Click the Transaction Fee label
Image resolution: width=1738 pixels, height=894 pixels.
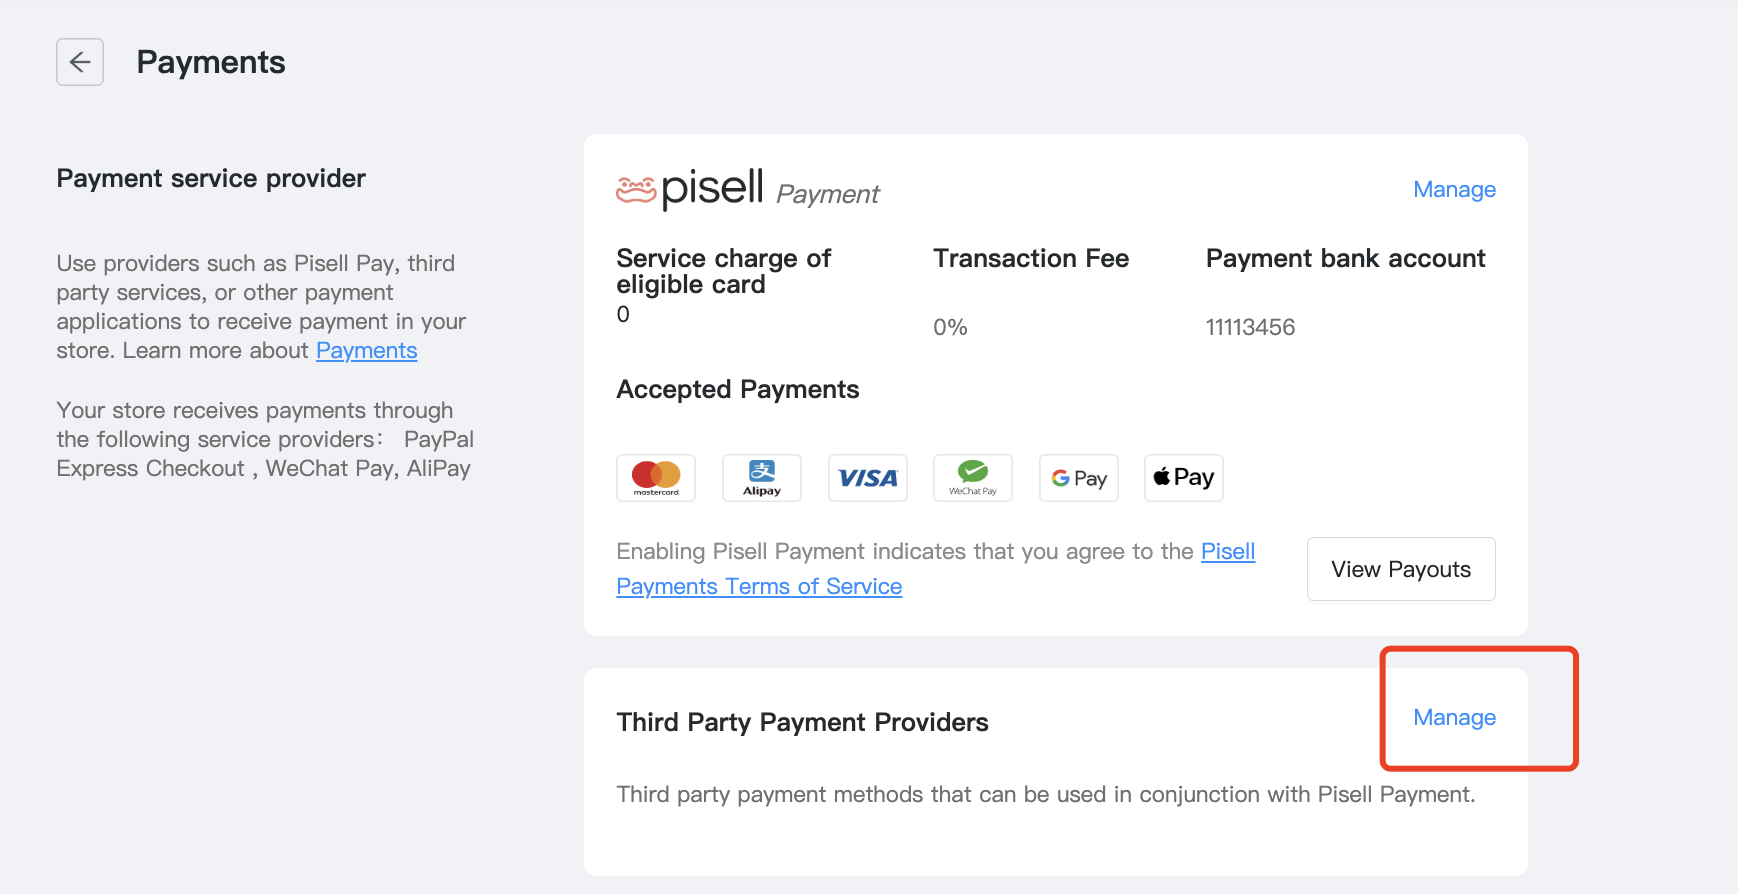pyautogui.click(x=1031, y=258)
